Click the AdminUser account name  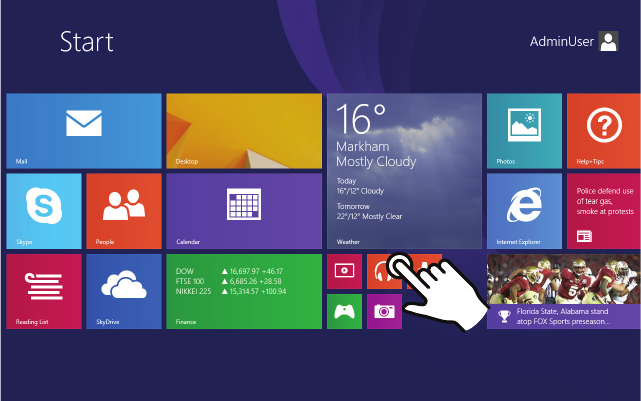pyautogui.click(x=562, y=41)
